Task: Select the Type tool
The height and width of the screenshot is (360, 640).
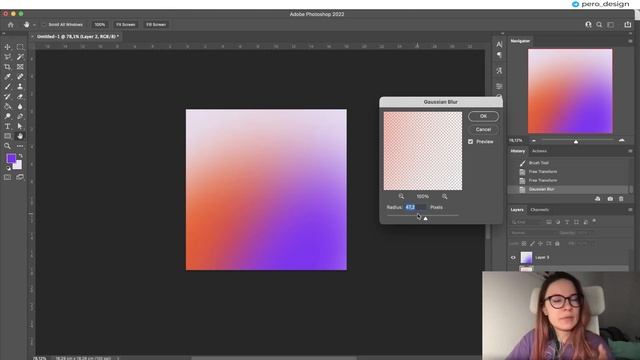Action: coord(7,126)
